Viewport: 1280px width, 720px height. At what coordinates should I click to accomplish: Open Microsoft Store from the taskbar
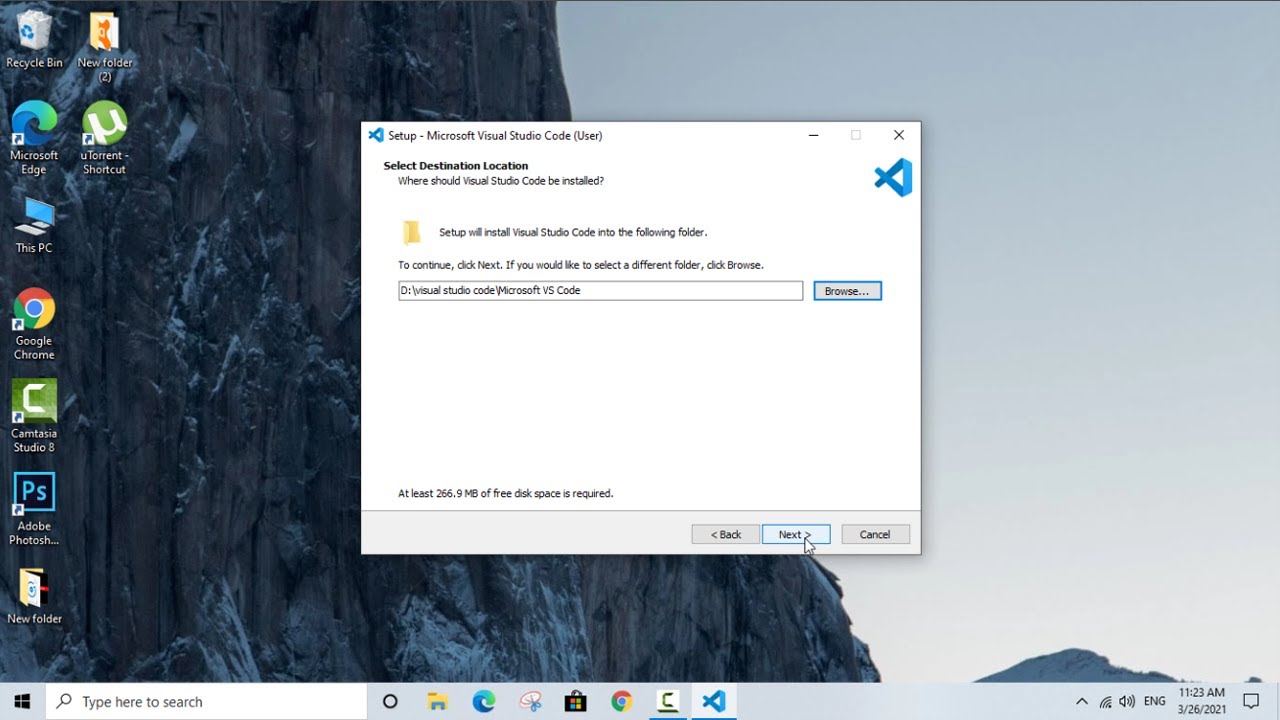575,702
